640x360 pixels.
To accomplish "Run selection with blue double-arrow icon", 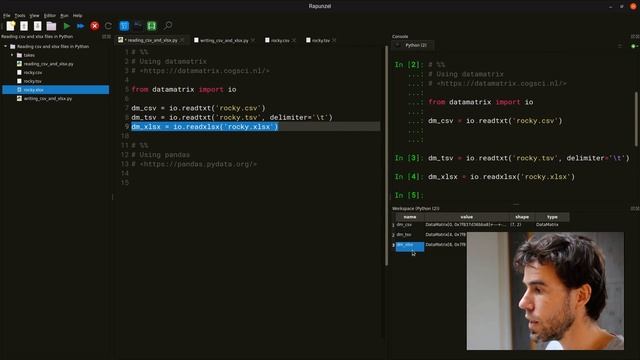I will 80,26.
